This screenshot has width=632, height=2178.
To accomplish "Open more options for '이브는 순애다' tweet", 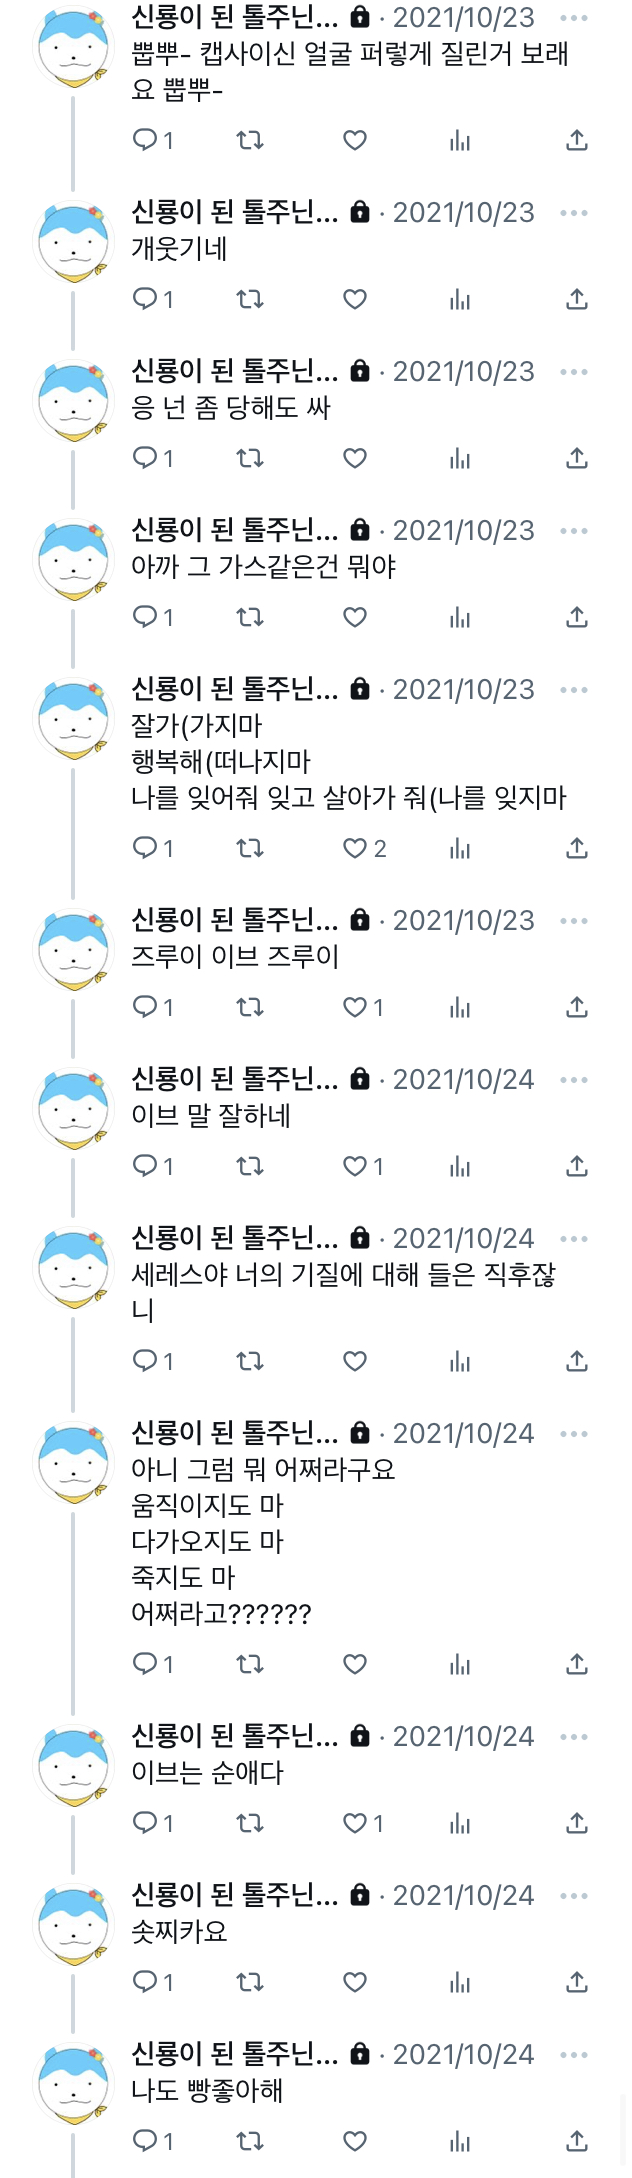I will [x=574, y=1736].
